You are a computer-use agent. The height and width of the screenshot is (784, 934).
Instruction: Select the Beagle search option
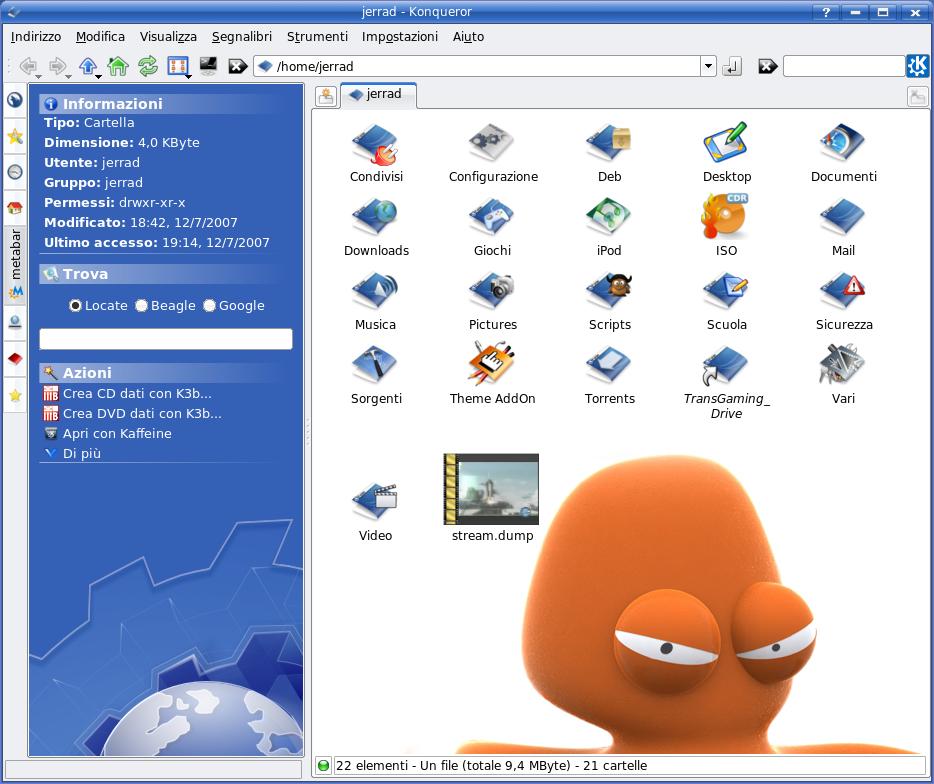click(x=165, y=306)
